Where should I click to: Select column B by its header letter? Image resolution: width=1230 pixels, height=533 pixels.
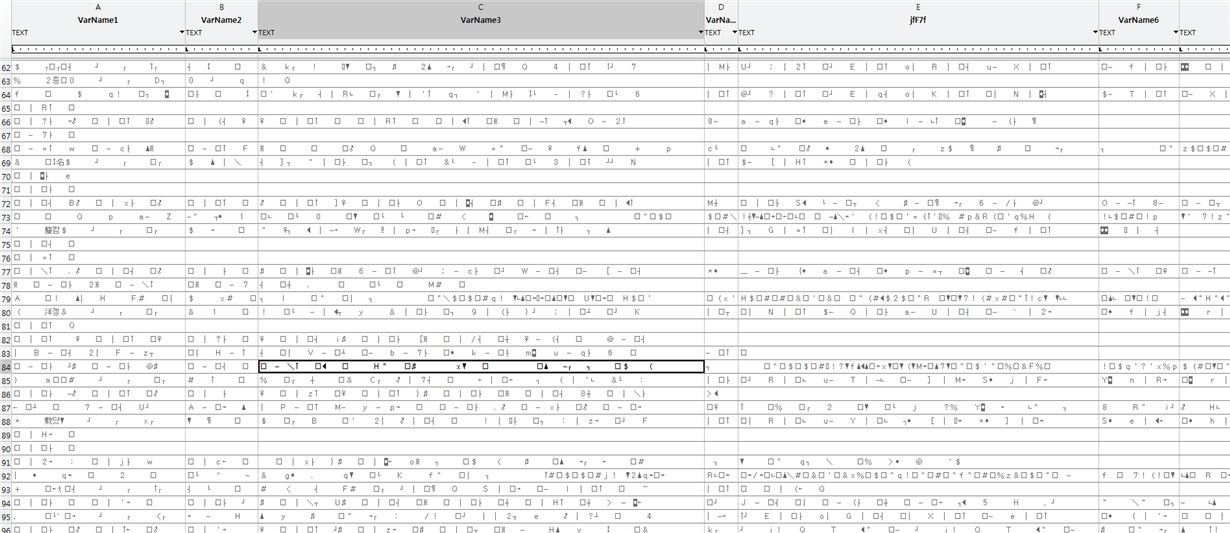[x=221, y=7]
